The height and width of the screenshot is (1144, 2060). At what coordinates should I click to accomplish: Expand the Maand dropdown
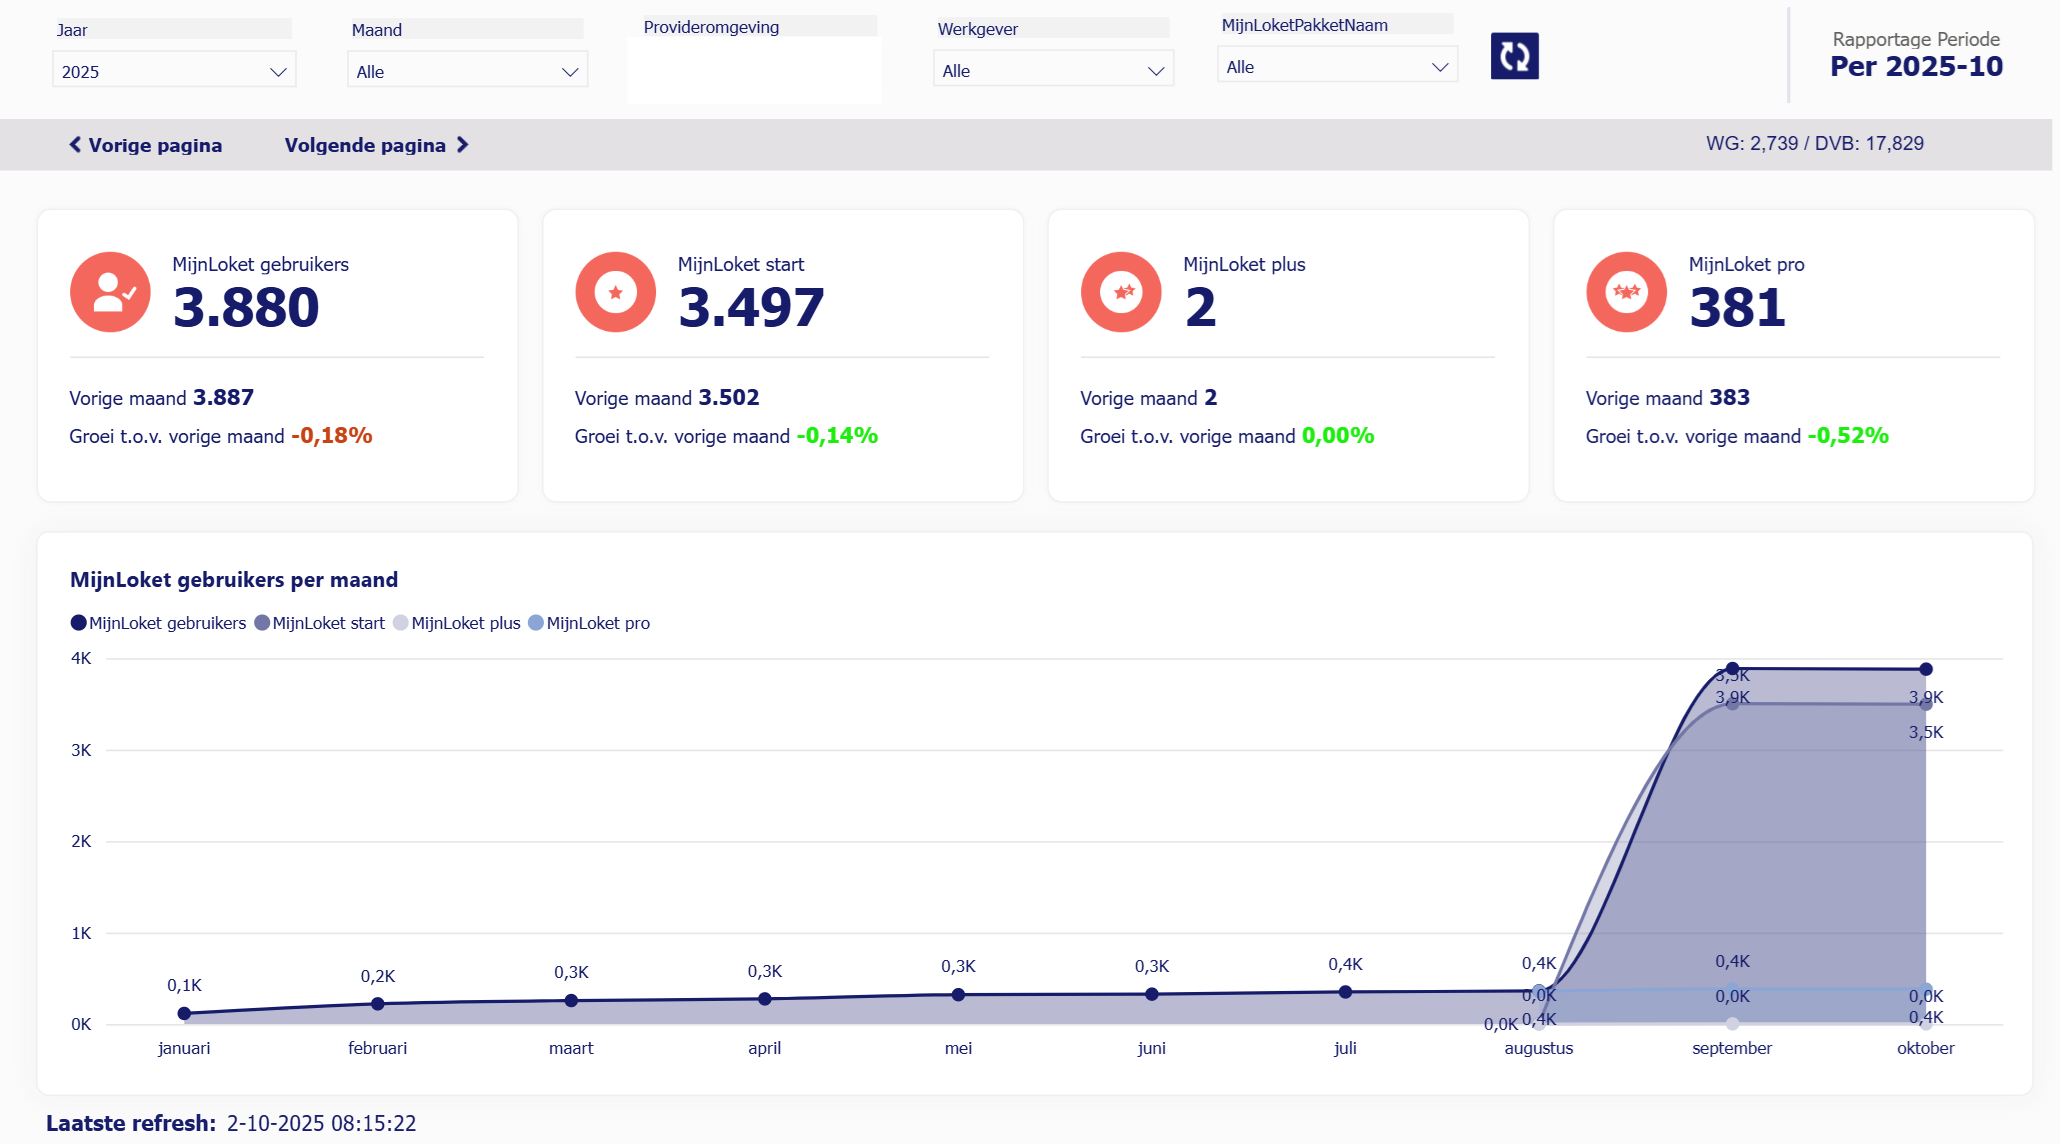click(x=467, y=72)
